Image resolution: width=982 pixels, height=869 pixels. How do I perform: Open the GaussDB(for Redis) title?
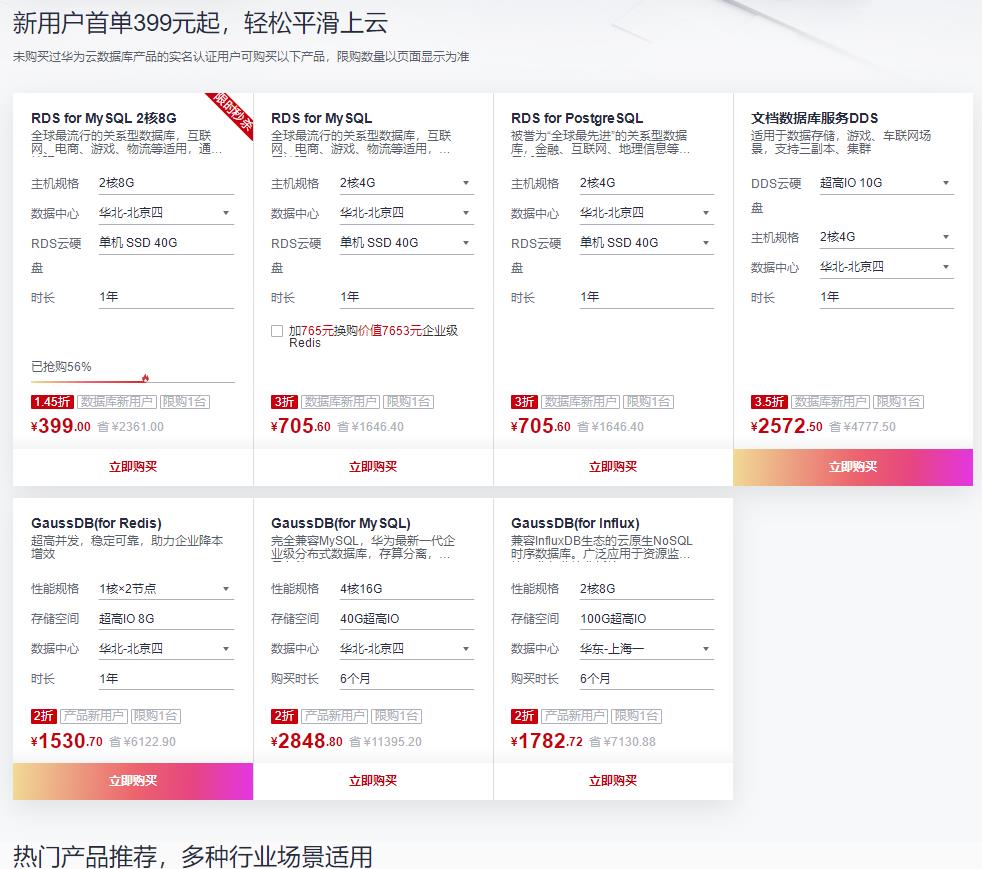96,523
